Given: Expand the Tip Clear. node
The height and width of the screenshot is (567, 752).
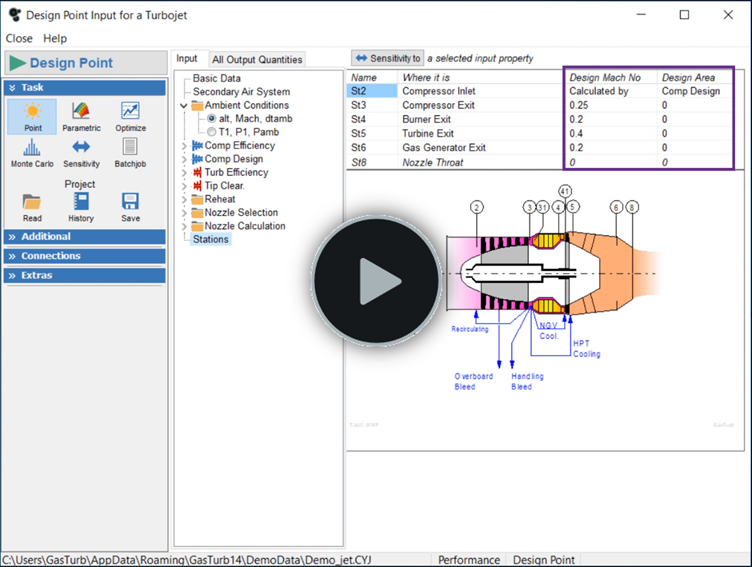Looking at the screenshot, I should coord(184,186).
